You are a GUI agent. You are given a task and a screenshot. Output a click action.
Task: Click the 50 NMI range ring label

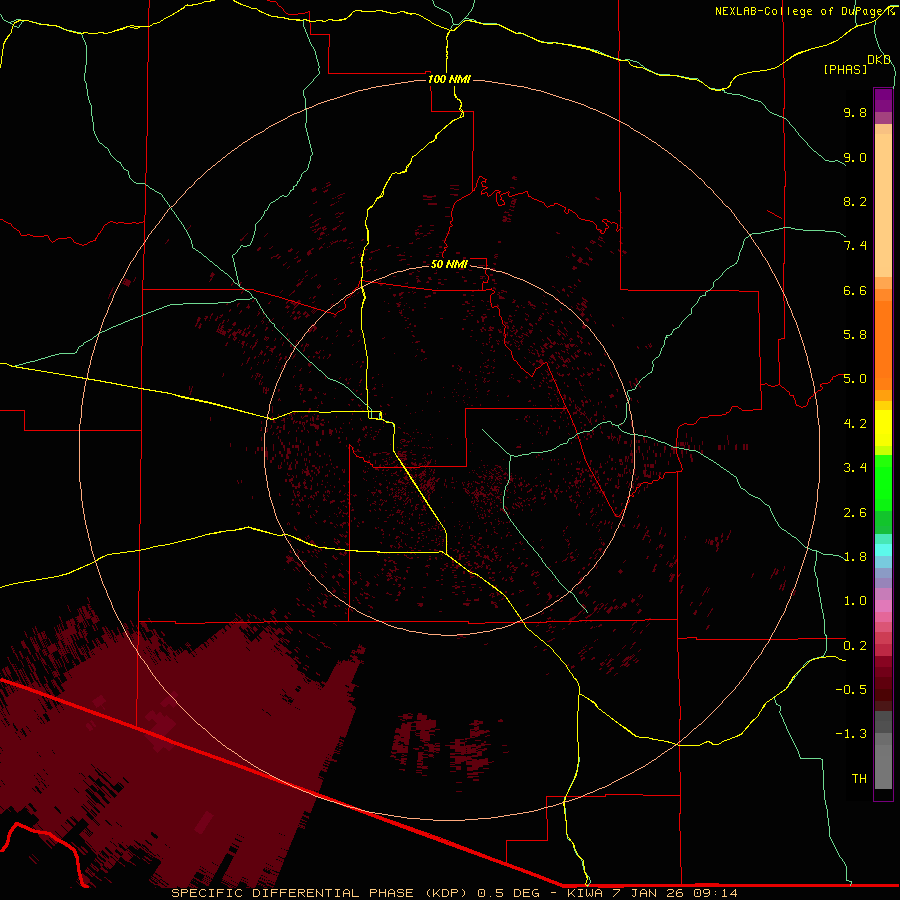(449, 264)
